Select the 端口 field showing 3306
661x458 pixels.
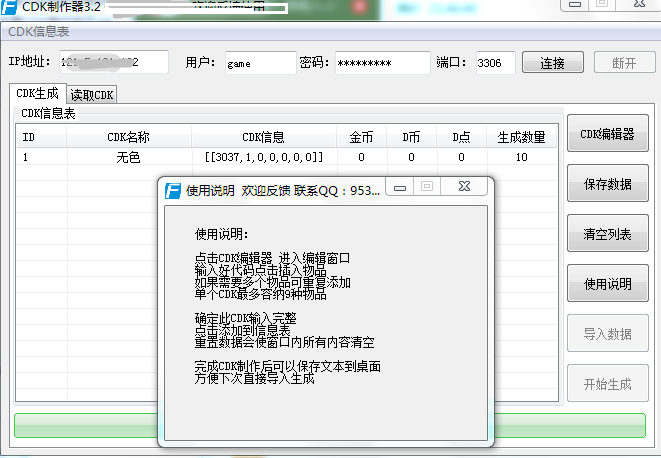[x=494, y=63]
